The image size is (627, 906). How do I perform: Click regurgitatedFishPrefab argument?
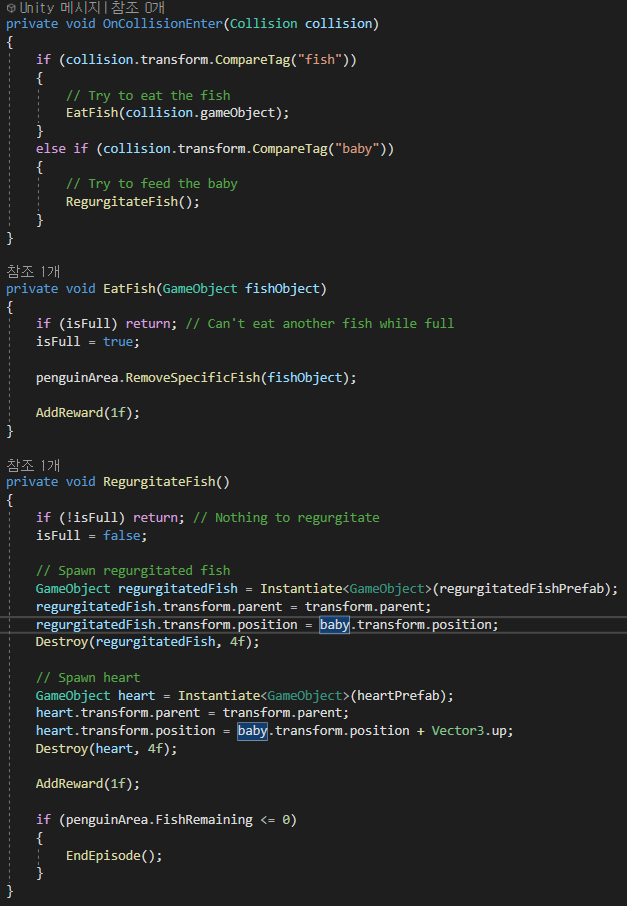coord(521,588)
